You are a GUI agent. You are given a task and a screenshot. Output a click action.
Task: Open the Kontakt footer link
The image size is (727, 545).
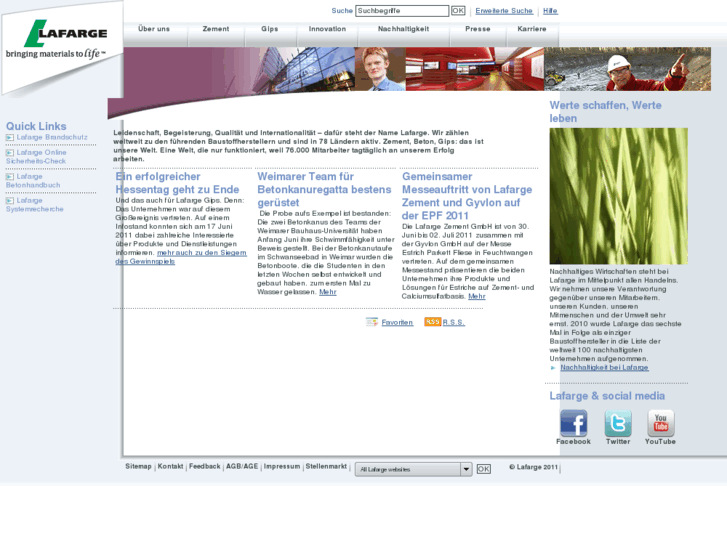[170, 466]
